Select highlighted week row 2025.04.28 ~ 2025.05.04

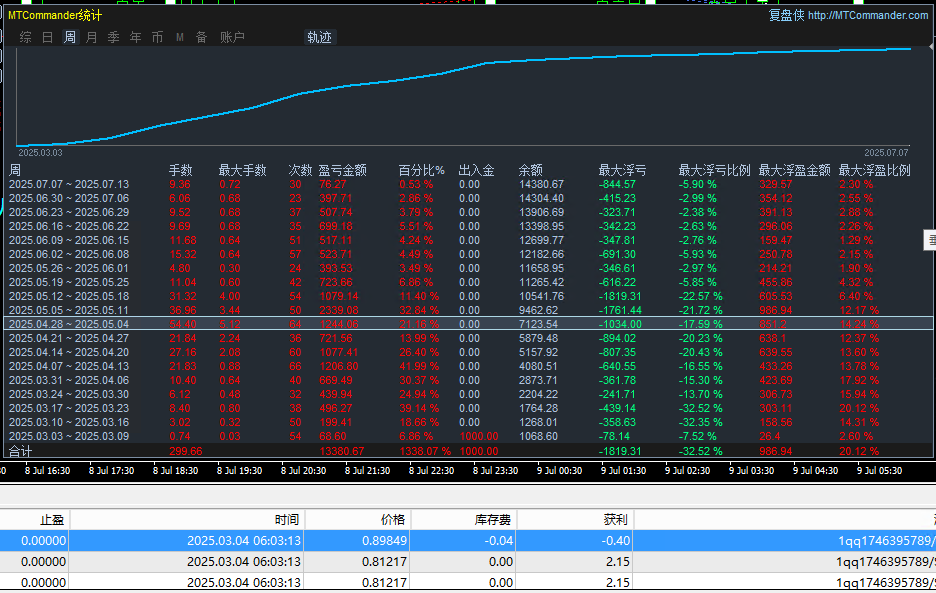pyautogui.click(x=468, y=324)
